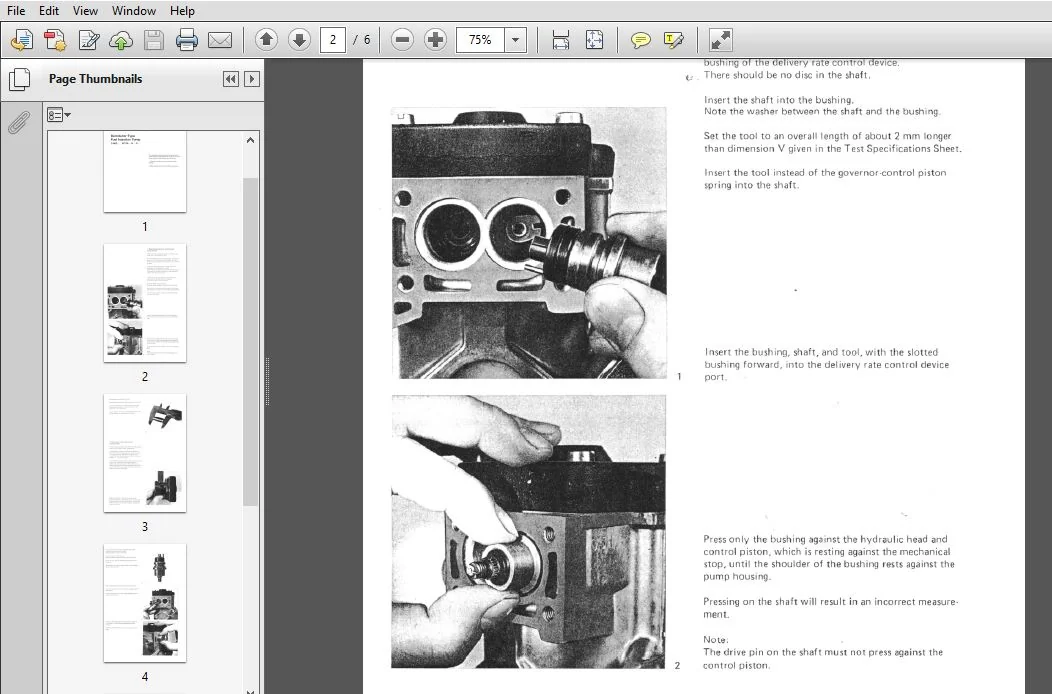Click the cloud upload icon

tap(121, 40)
